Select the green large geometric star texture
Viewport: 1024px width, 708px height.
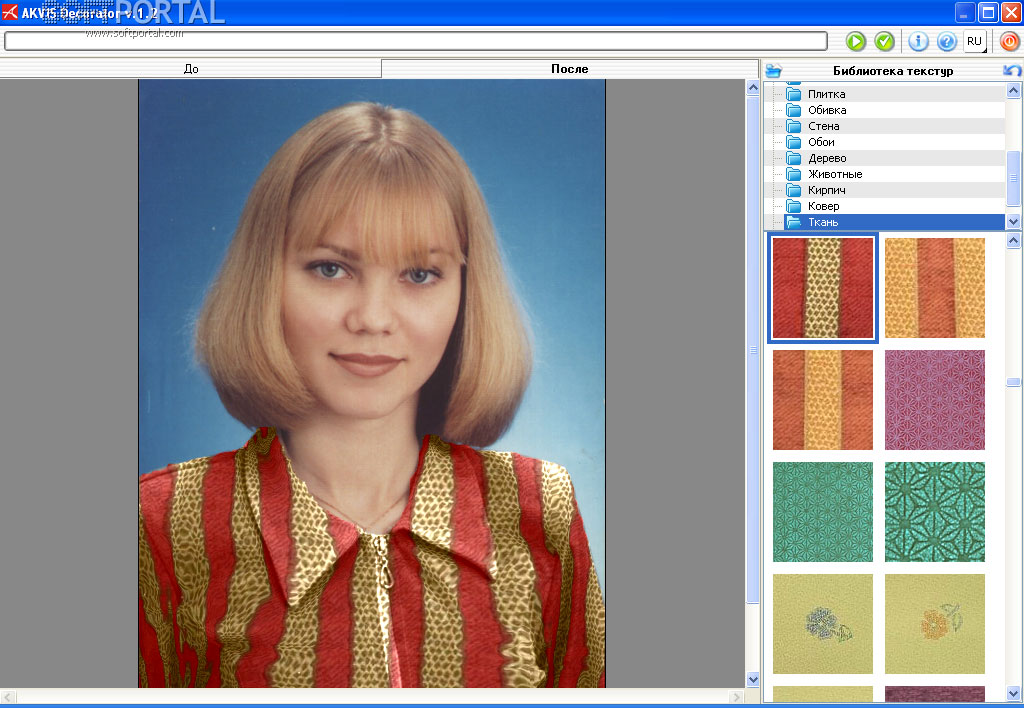pyautogui.click(x=935, y=512)
